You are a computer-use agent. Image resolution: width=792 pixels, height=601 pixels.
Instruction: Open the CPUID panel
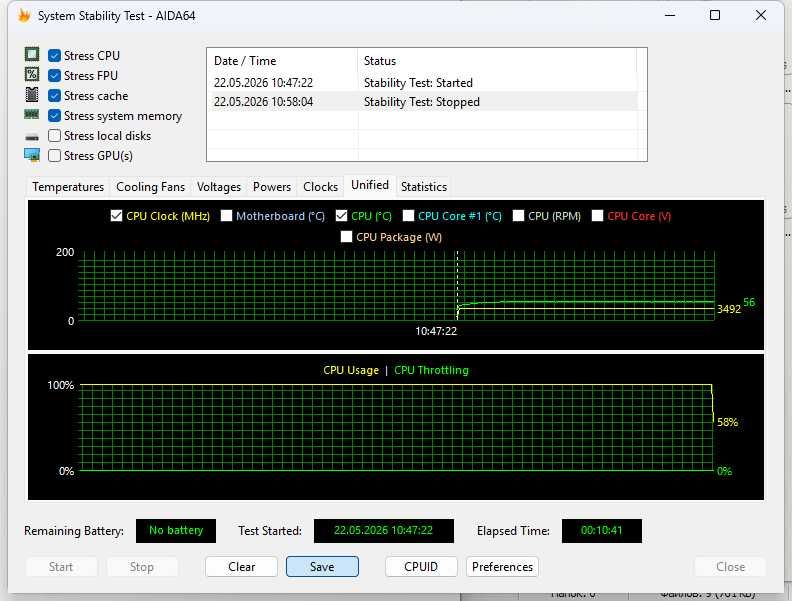421,567
